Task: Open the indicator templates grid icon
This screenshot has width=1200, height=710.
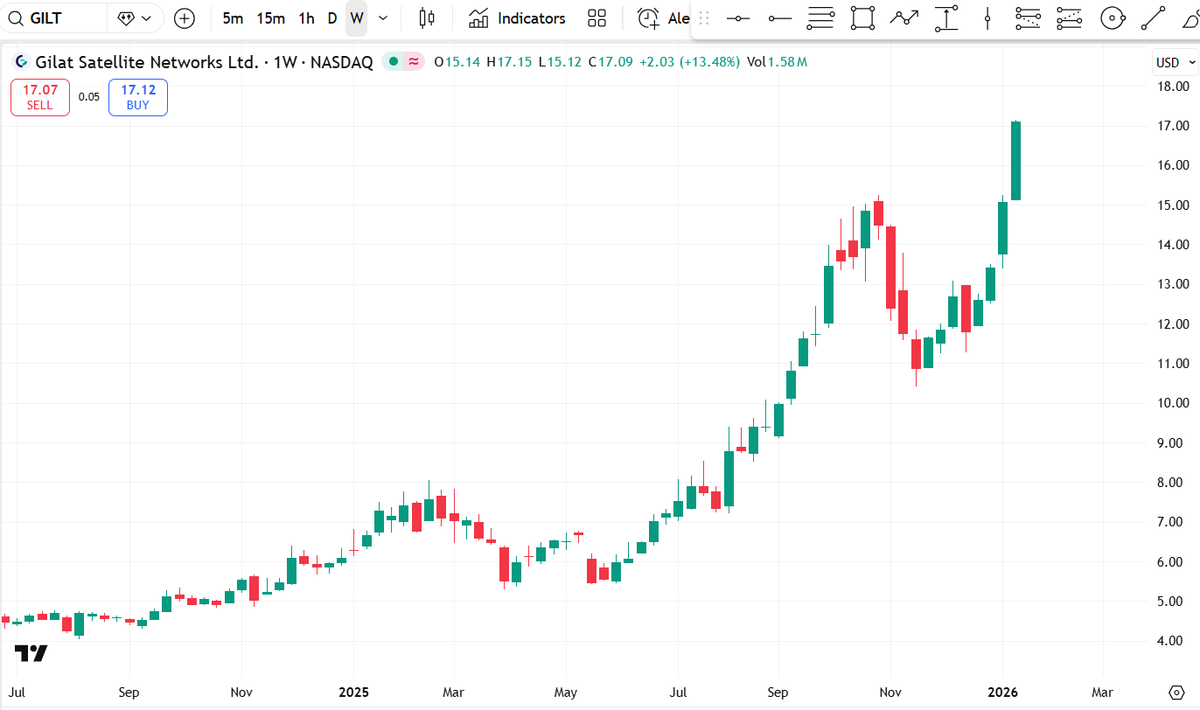Action: [597, 18]
